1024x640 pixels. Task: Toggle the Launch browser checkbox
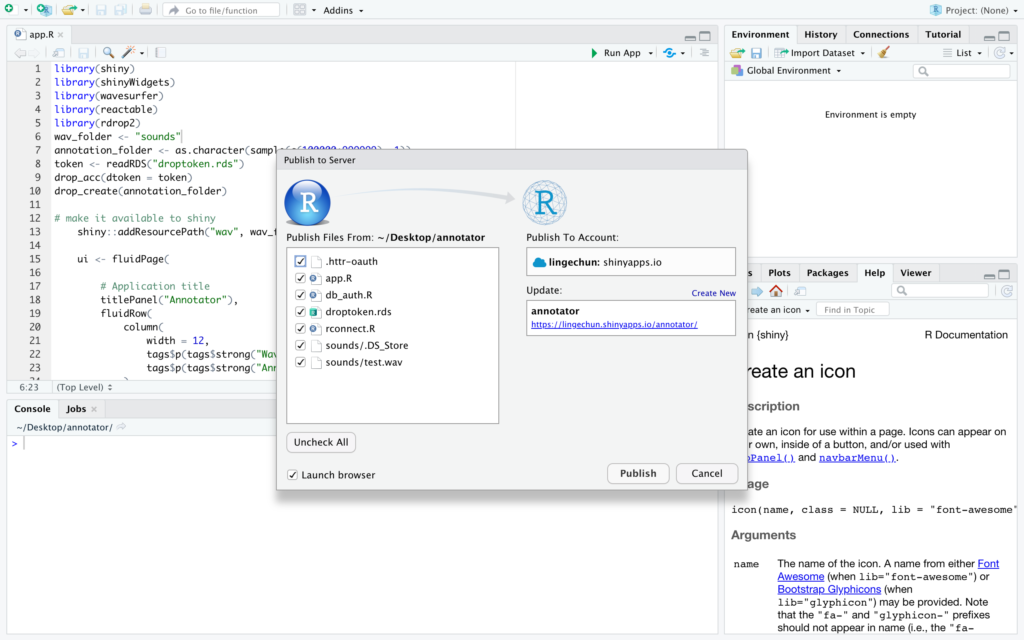293,474
